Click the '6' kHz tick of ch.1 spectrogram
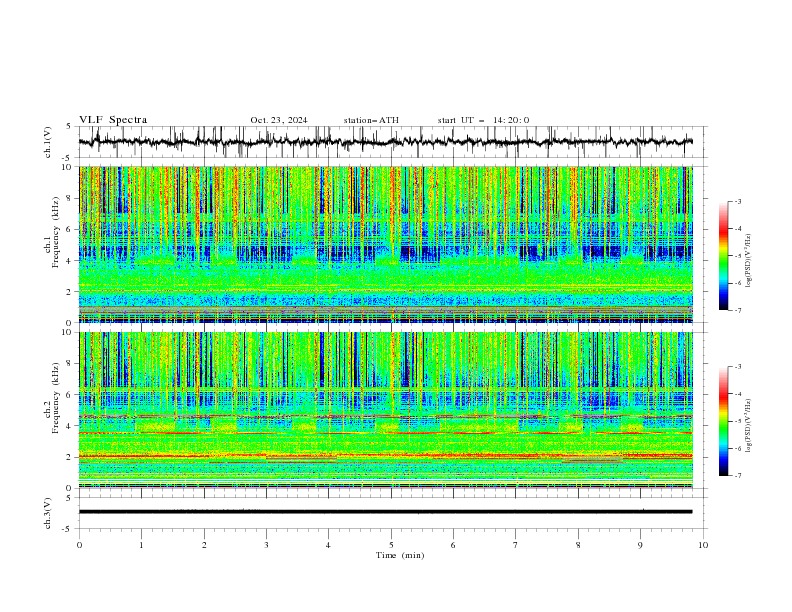This screenshot has height=612, width=792. [71, 230]
